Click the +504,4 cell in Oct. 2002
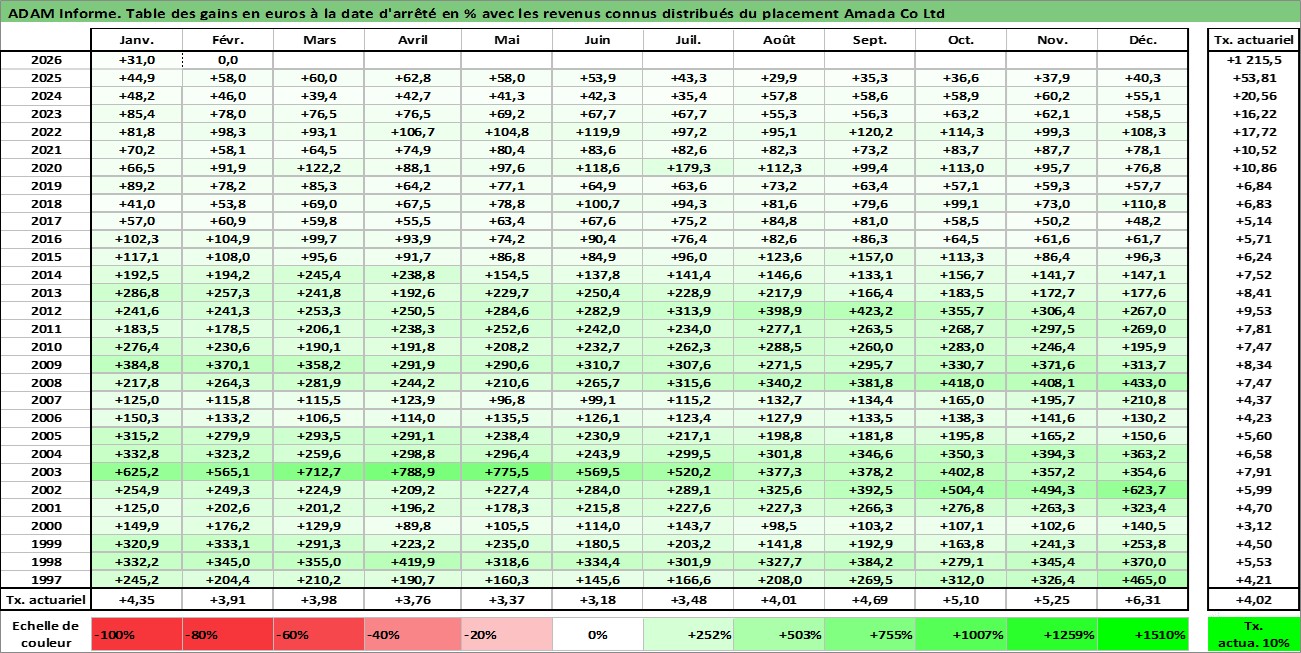 click(960, 490)
